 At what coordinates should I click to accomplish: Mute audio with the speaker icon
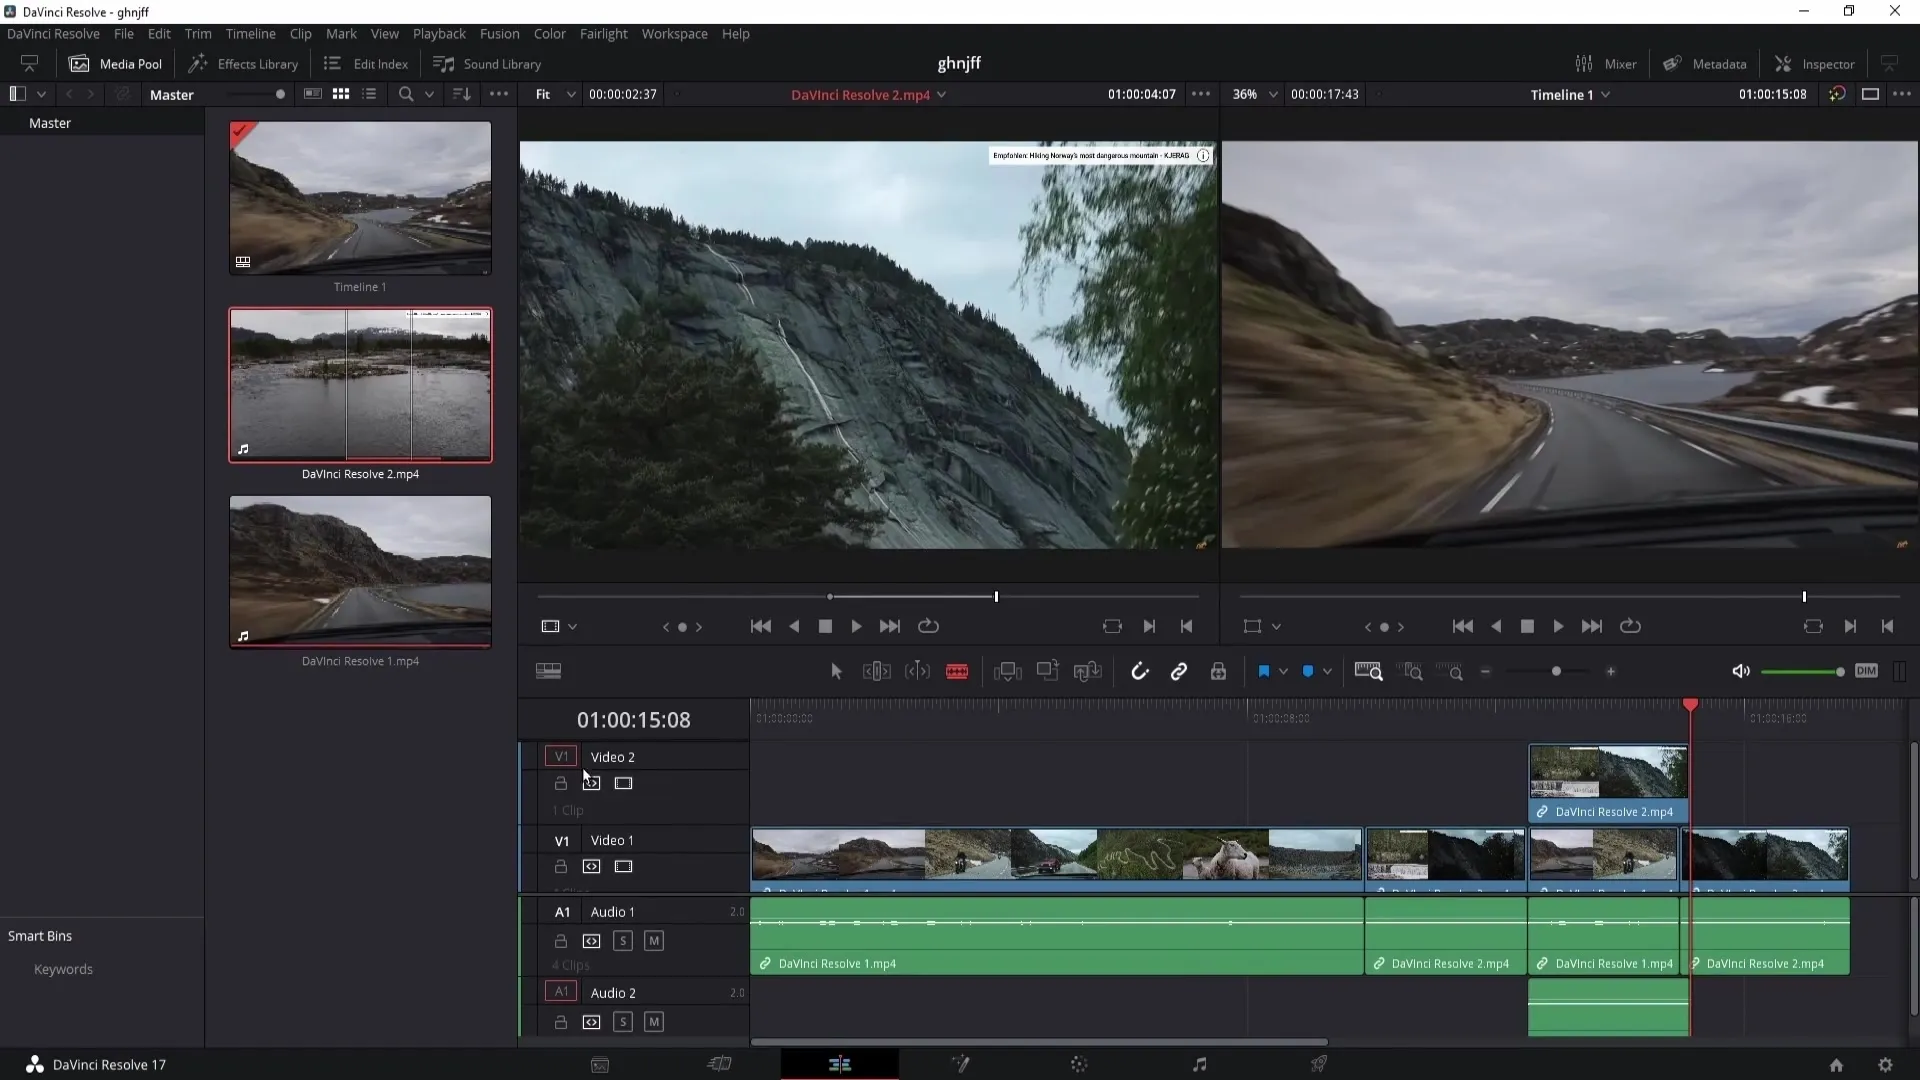coord(1741,671)
